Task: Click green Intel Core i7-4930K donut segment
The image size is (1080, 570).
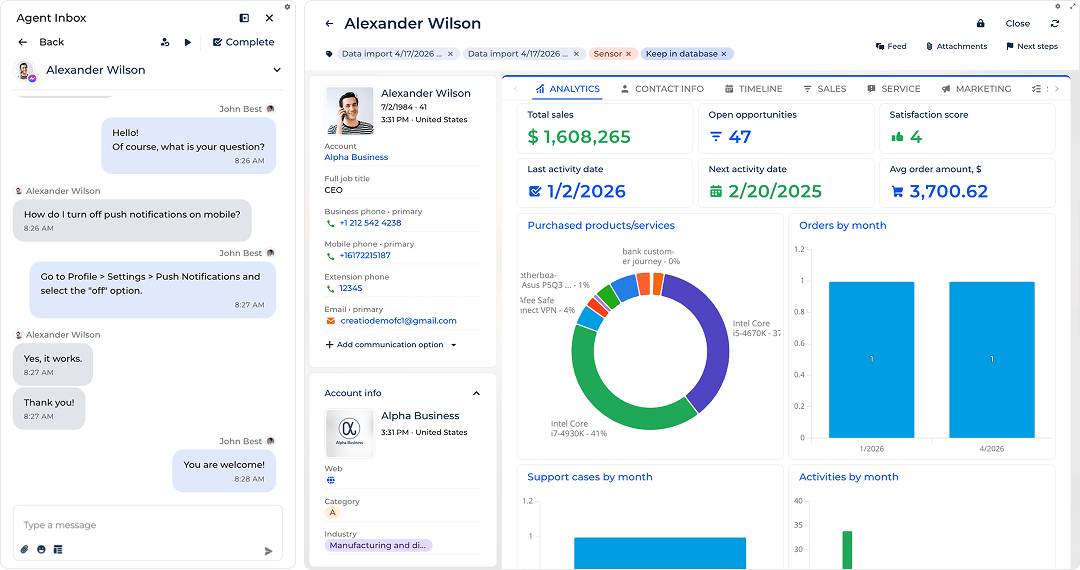Action: (x=613, y=405)
